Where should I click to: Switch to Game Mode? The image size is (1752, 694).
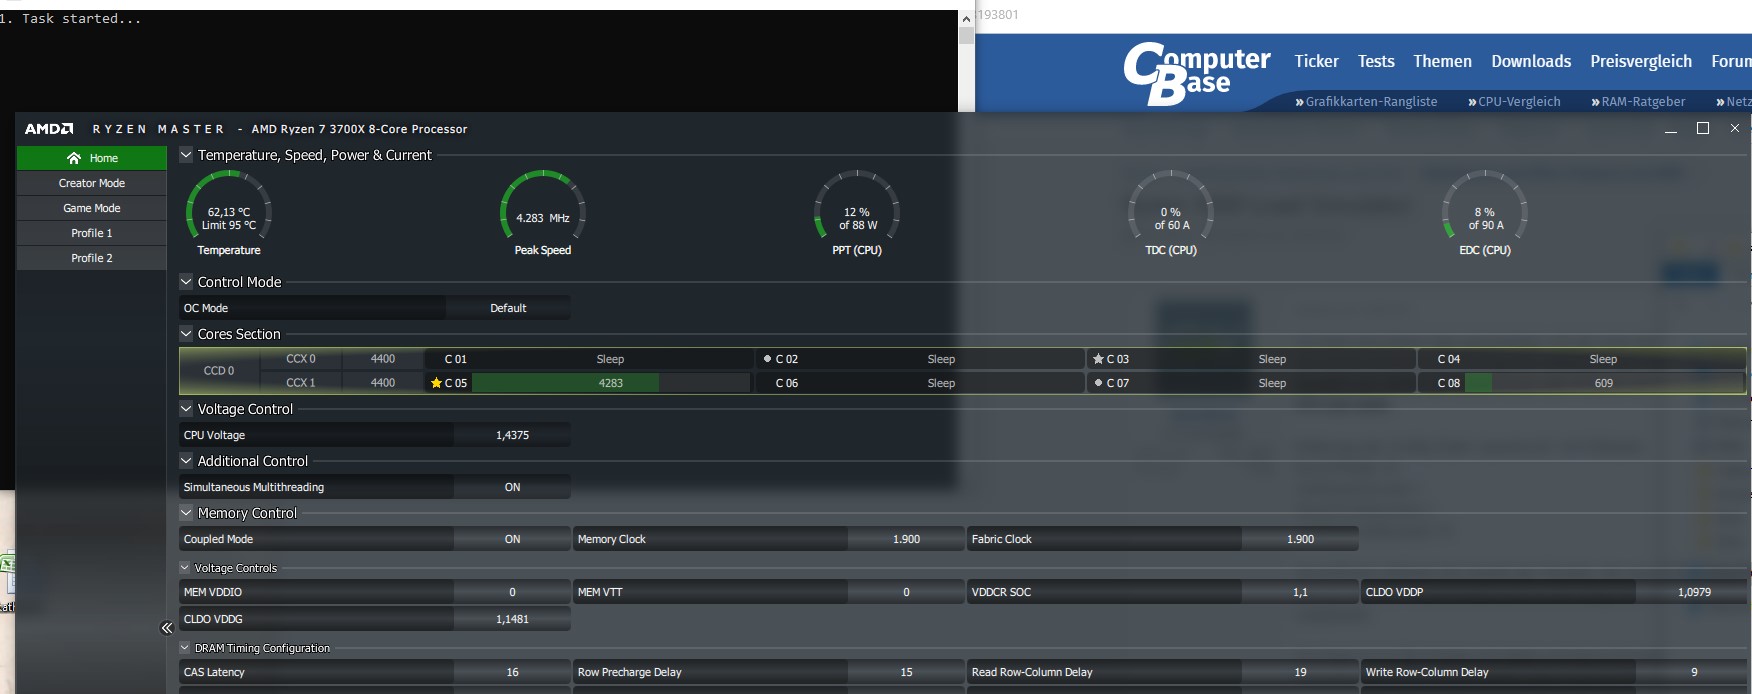pos(92,208)
